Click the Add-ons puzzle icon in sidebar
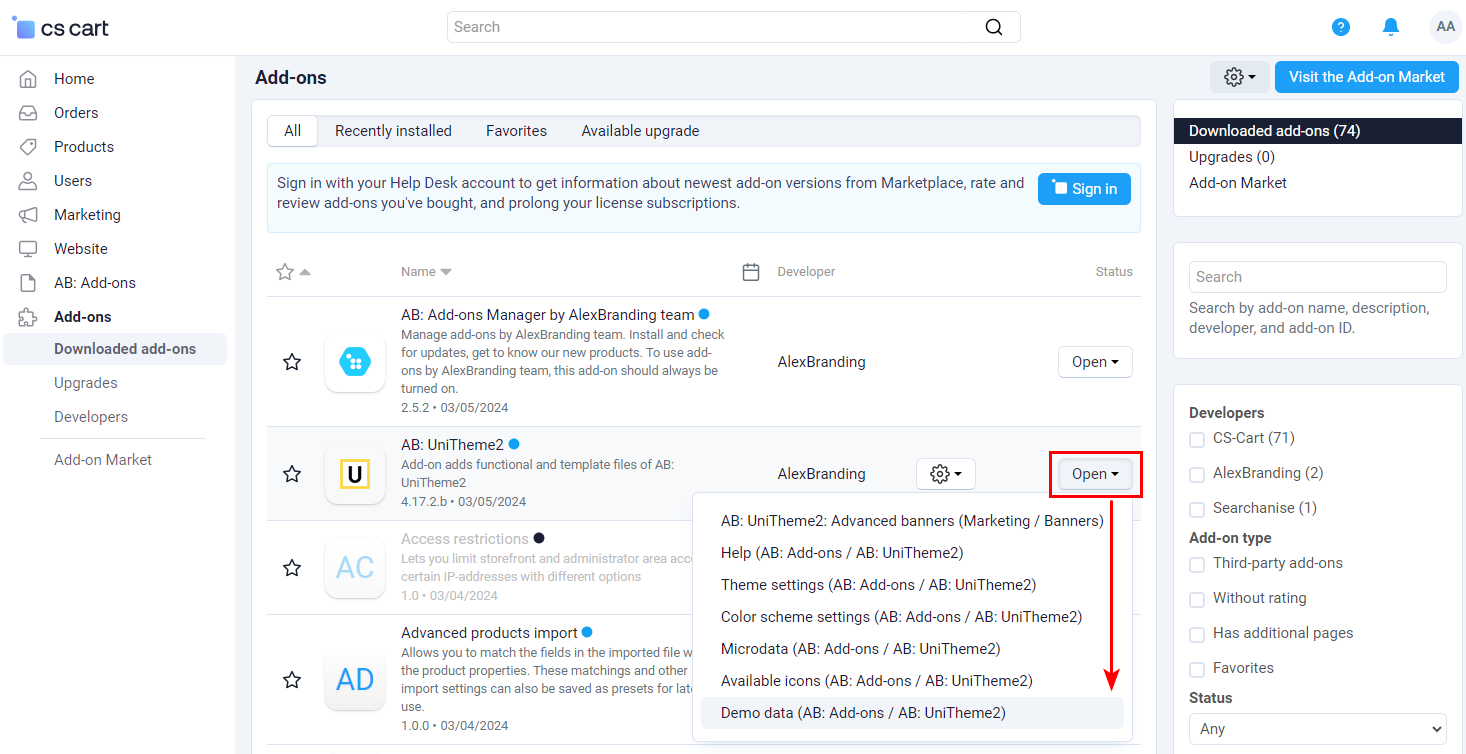 pyautogui.click(x=28, y=317)
